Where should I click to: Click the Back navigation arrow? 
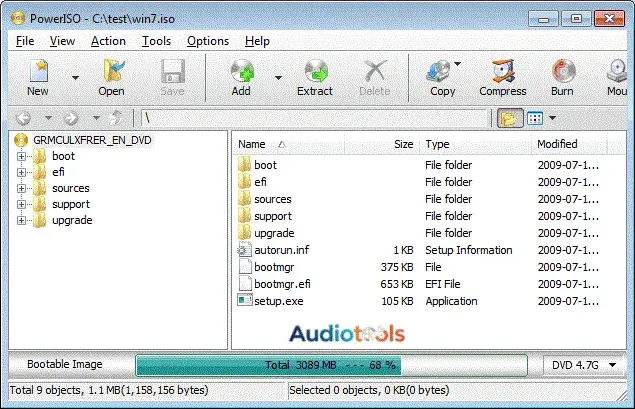tap(23, 118)
